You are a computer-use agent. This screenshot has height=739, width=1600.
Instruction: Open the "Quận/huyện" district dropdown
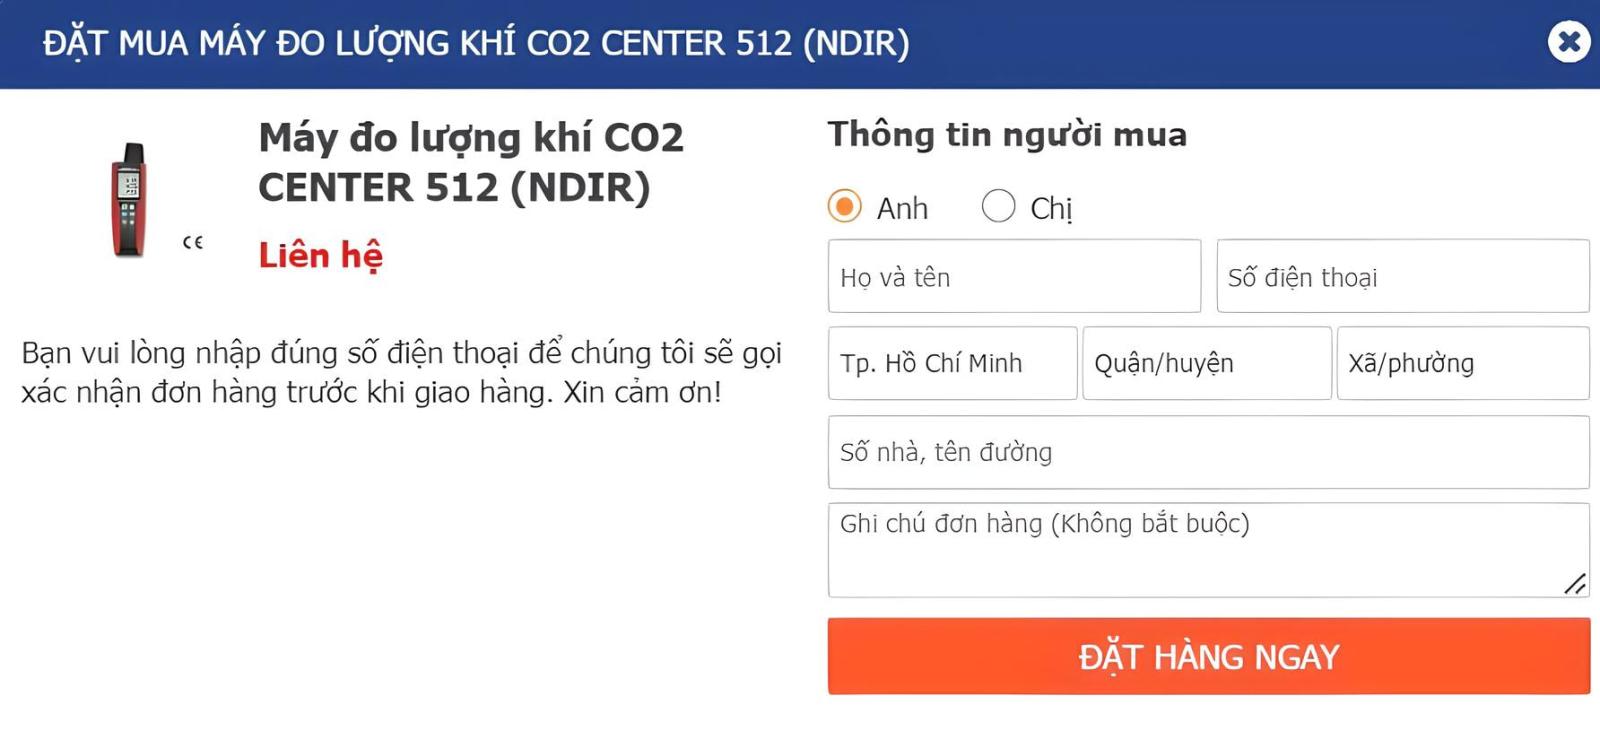point(1206,363)
